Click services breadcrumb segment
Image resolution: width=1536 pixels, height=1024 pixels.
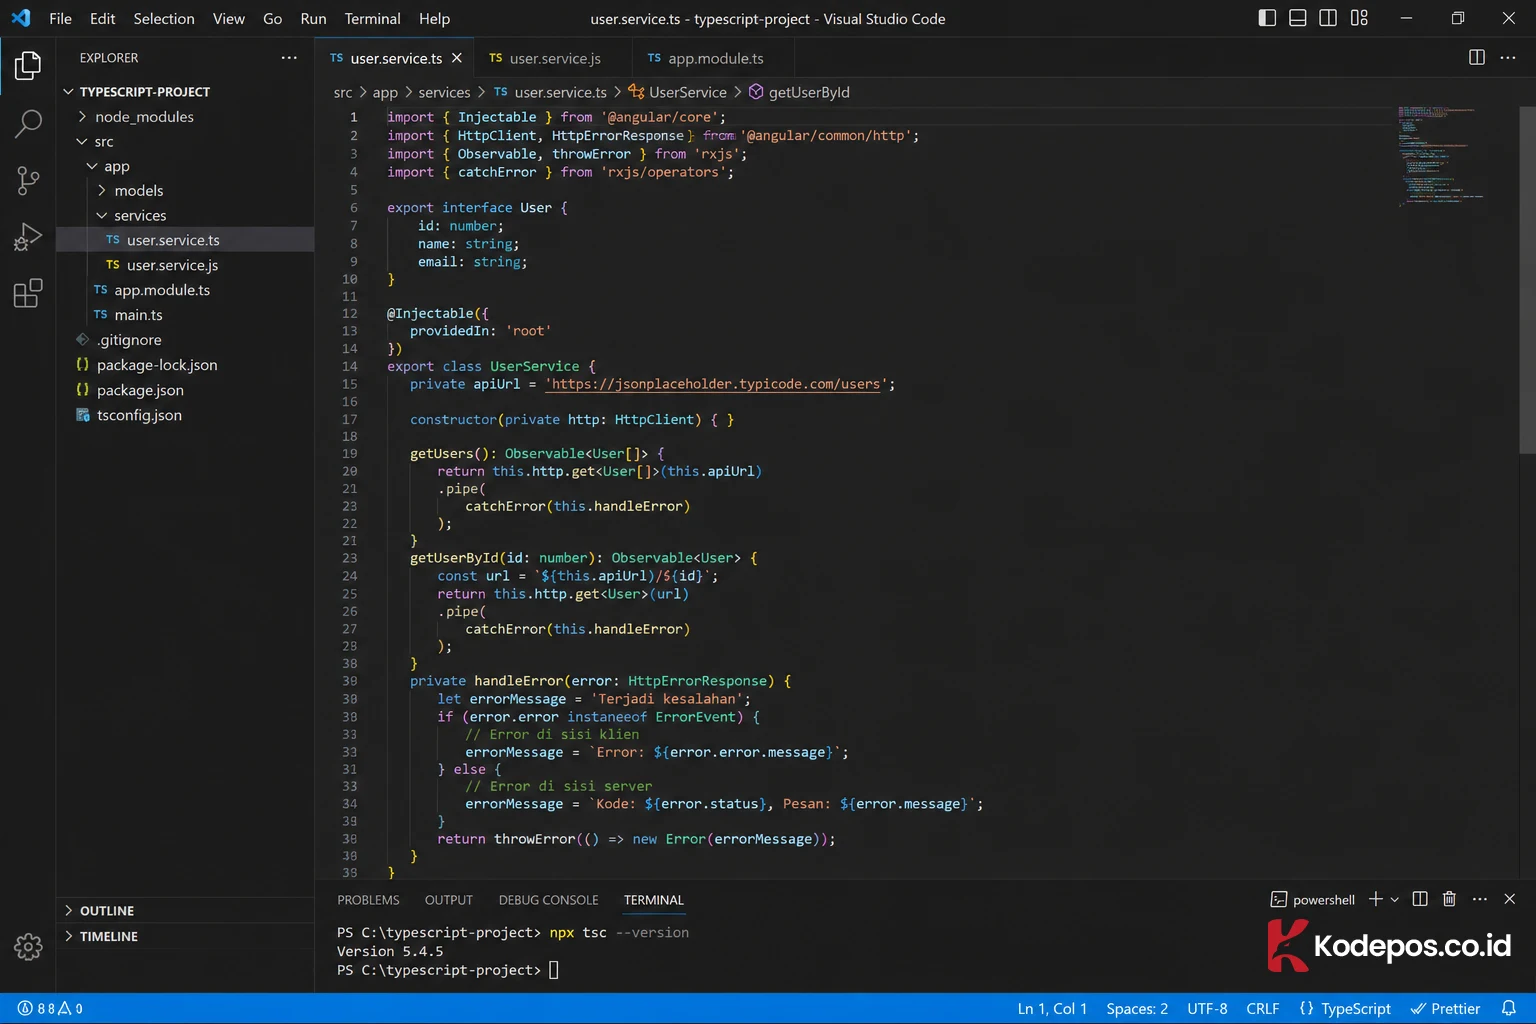(x=444, y=92)
